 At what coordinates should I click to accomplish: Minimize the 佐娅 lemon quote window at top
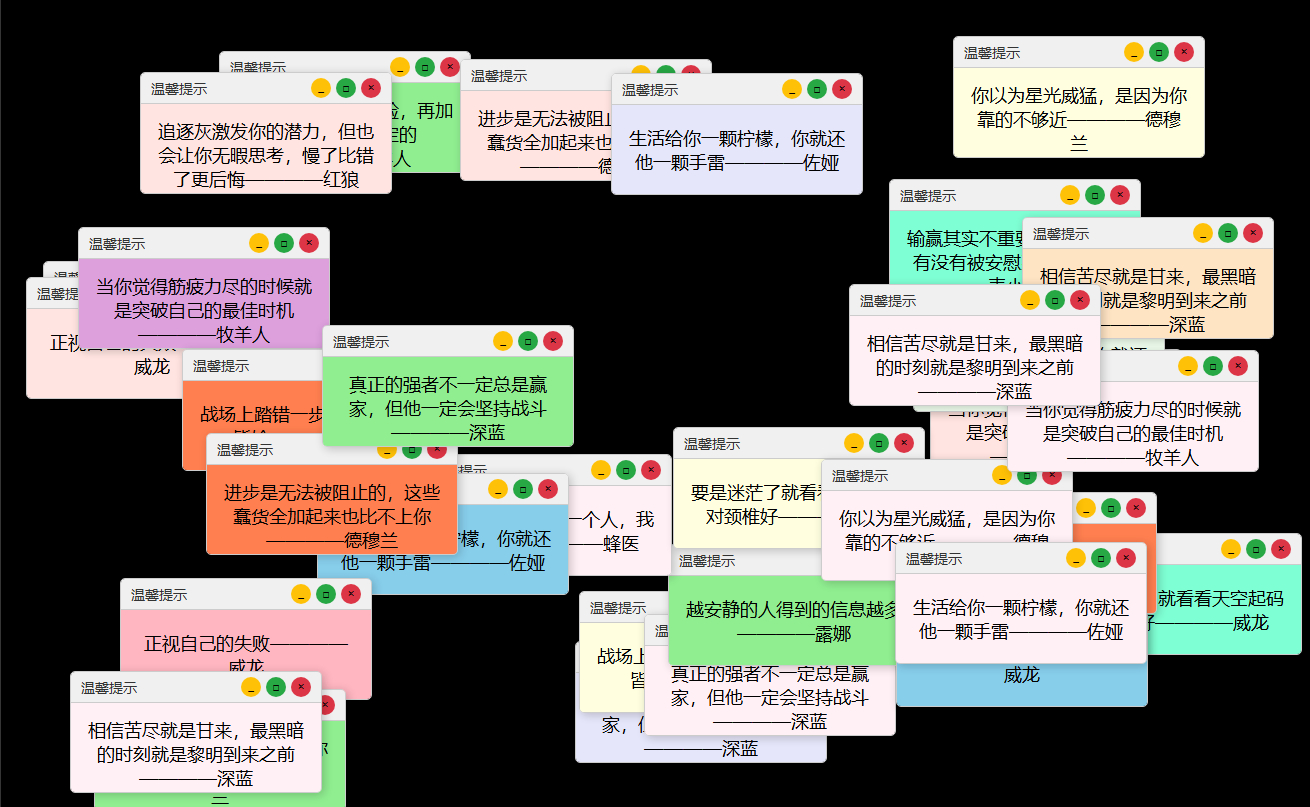point(791,89)
